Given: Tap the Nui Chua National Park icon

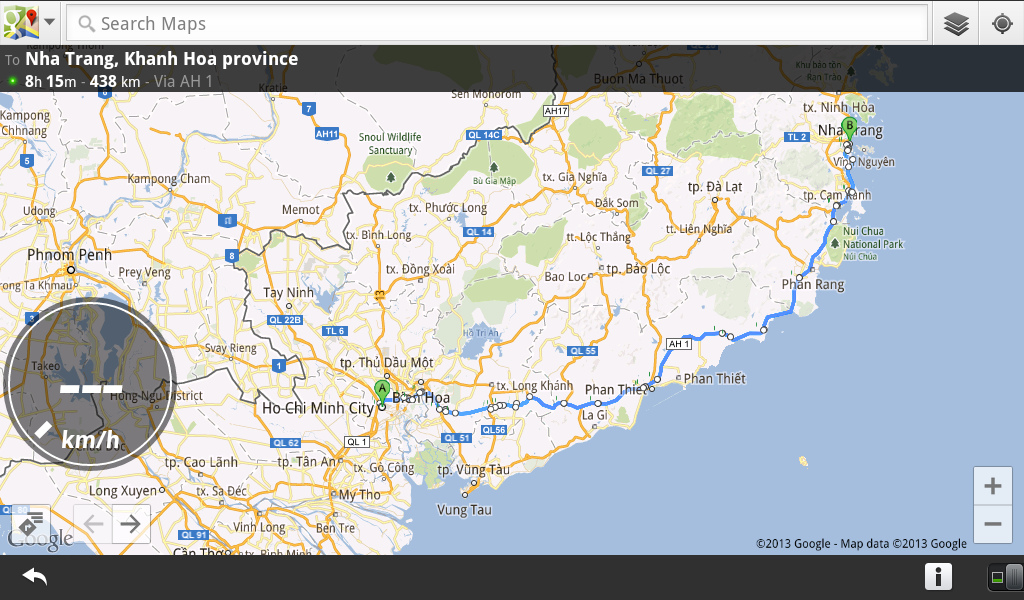Looking at the screenshot, I should 833,243.
